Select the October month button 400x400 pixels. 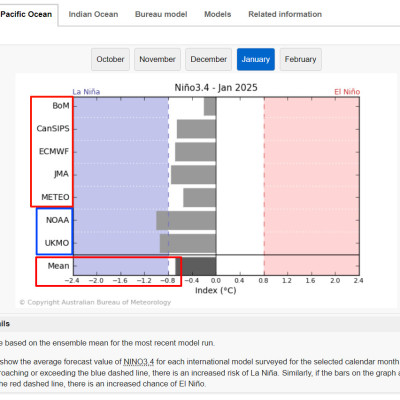click(110, 59)
